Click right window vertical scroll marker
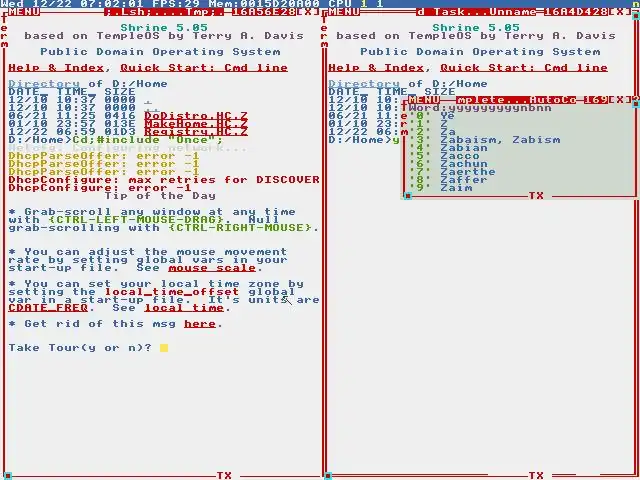 636,16
